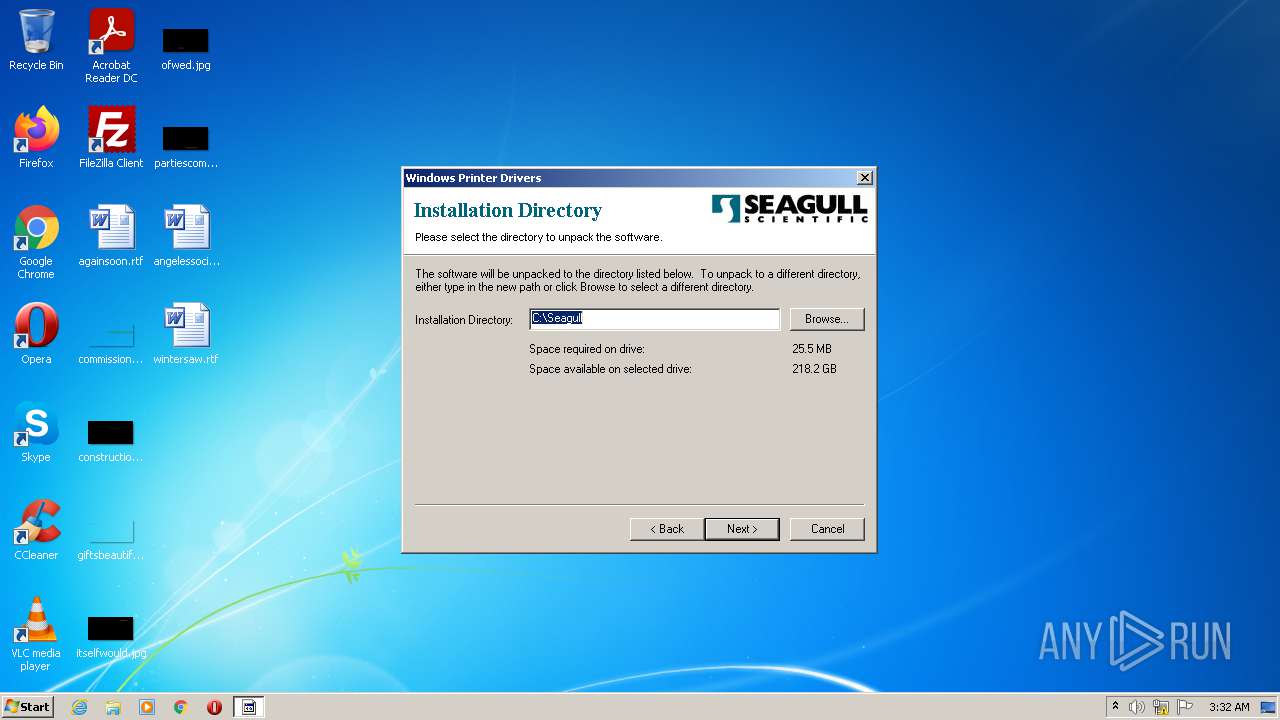1280x720 pixels.
Task: Launch Acrobat Reader DC shortcut
Action: 111,45
